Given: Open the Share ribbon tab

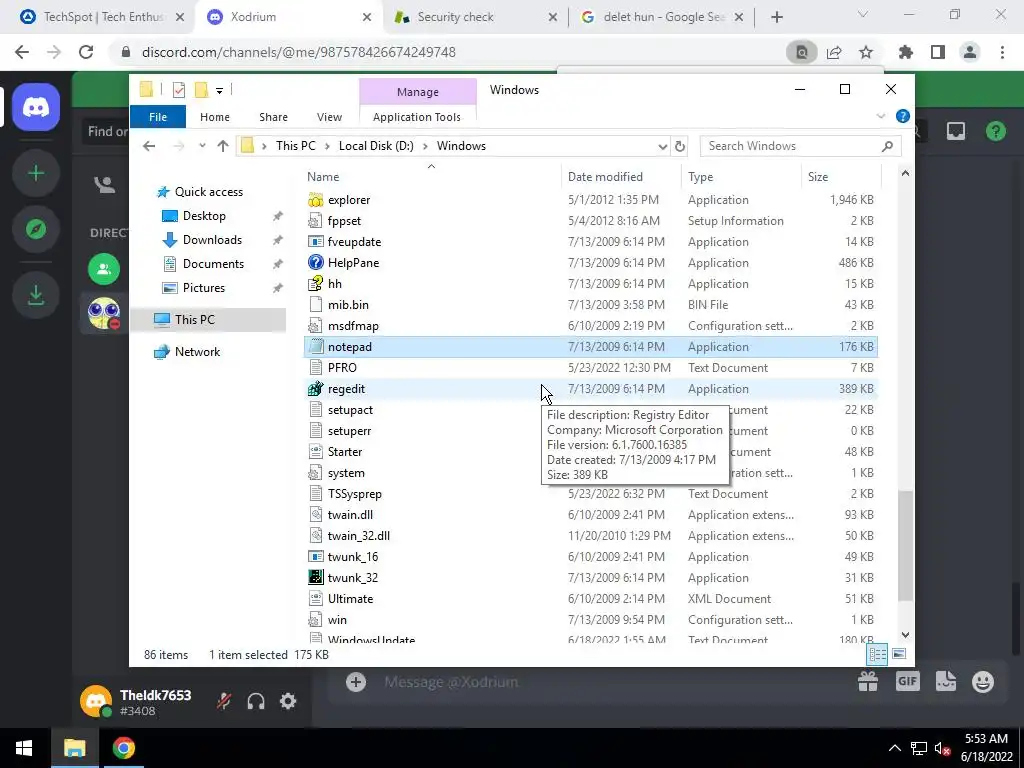Looking at the screenshot, I should [273, 117].
